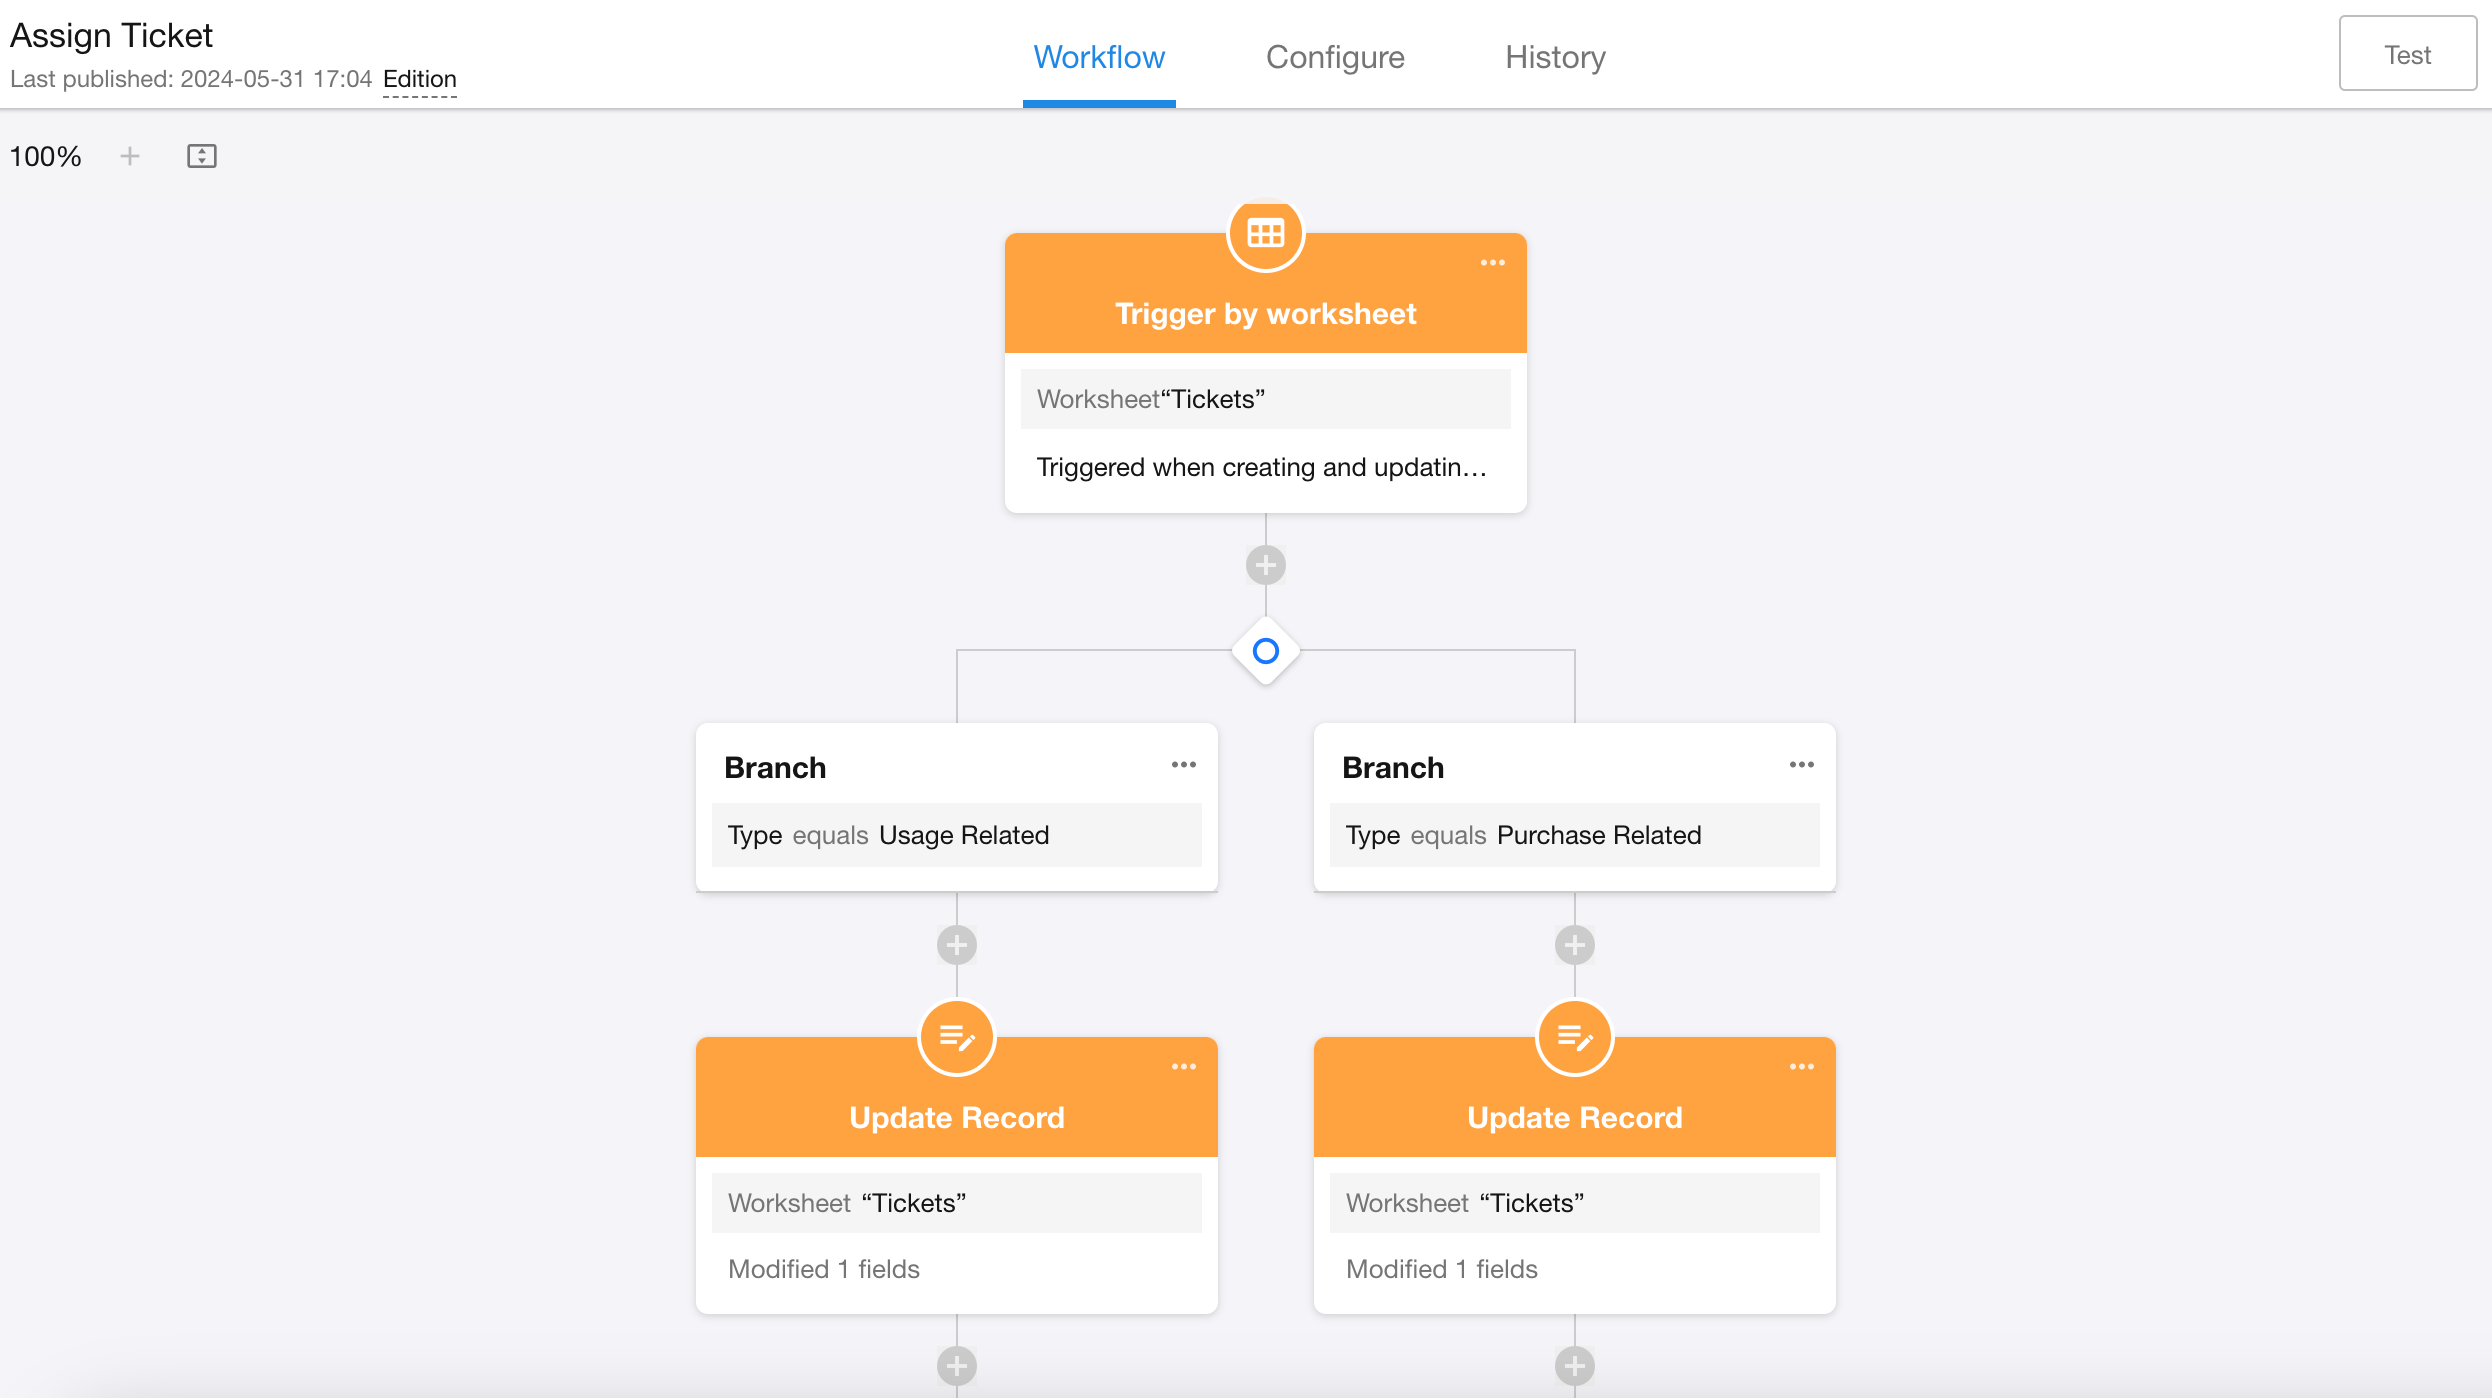2492x1398 pixels.
Task: Open right Update Record options menu
Action: pyautogui.click(x=1801, y=1067)
